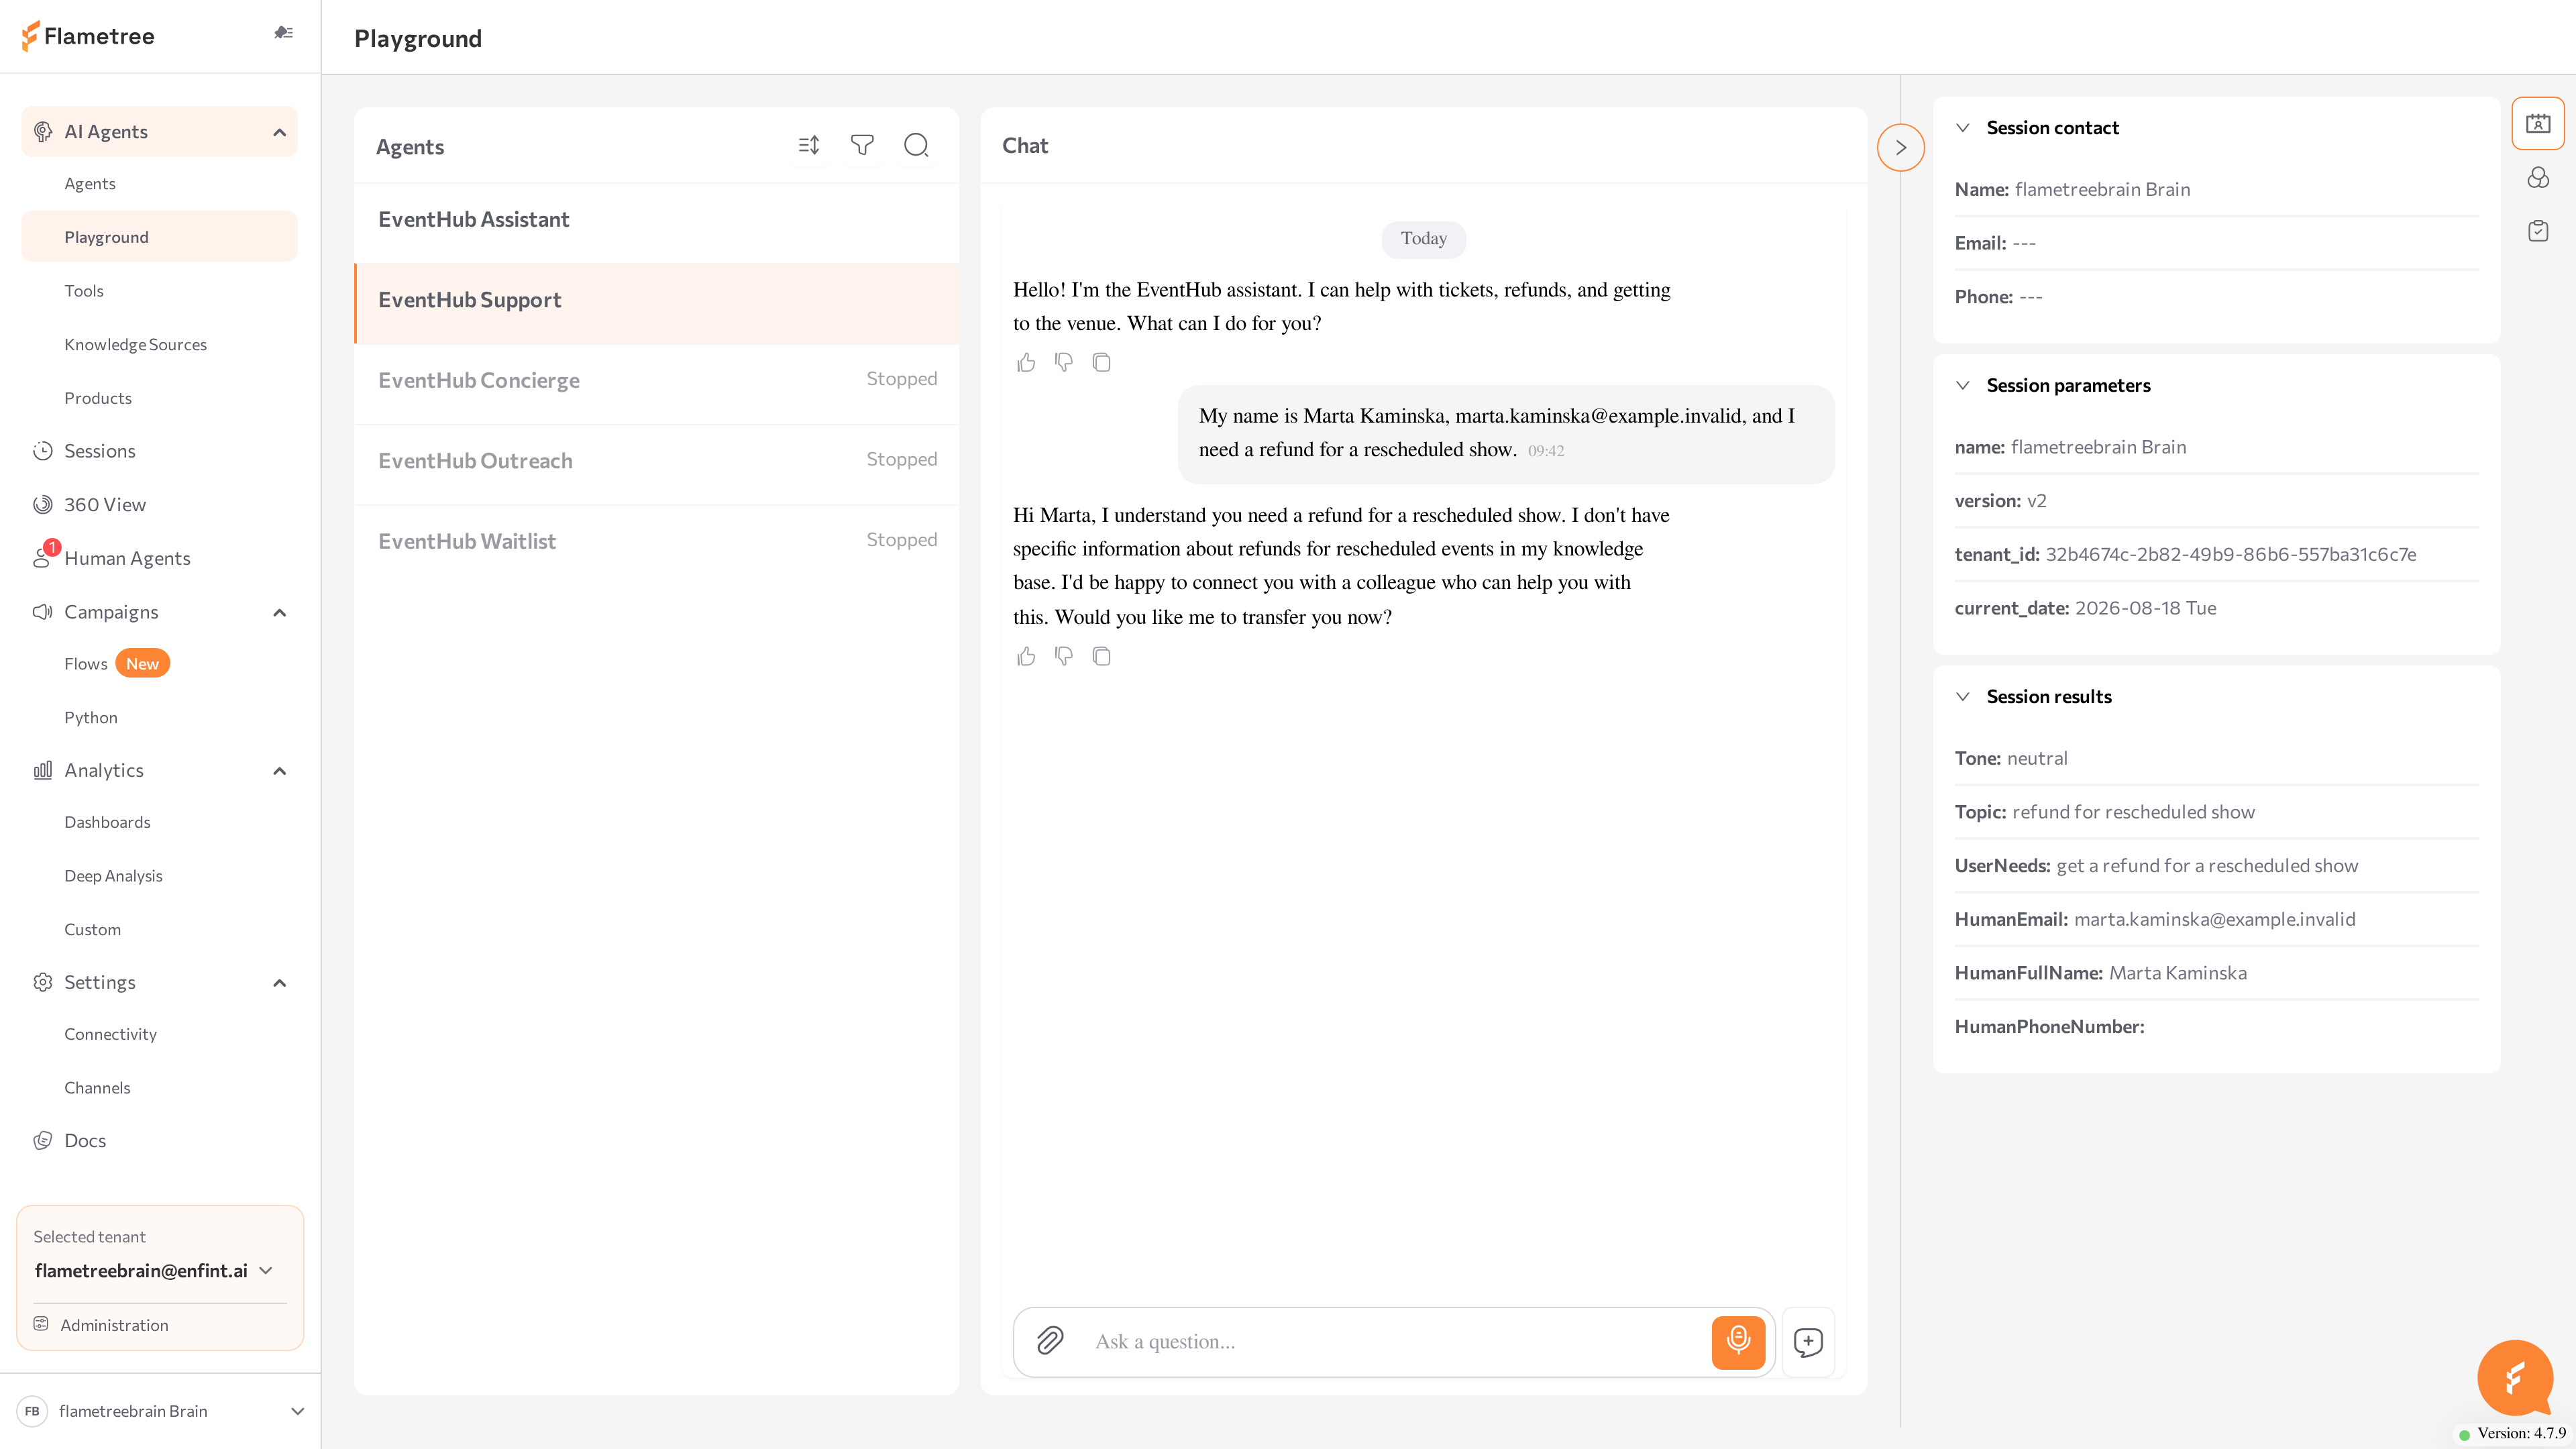Open the brain icon in right rail
The width and height of the screenshot is (2576, 1449).
tap(2538, 178)
